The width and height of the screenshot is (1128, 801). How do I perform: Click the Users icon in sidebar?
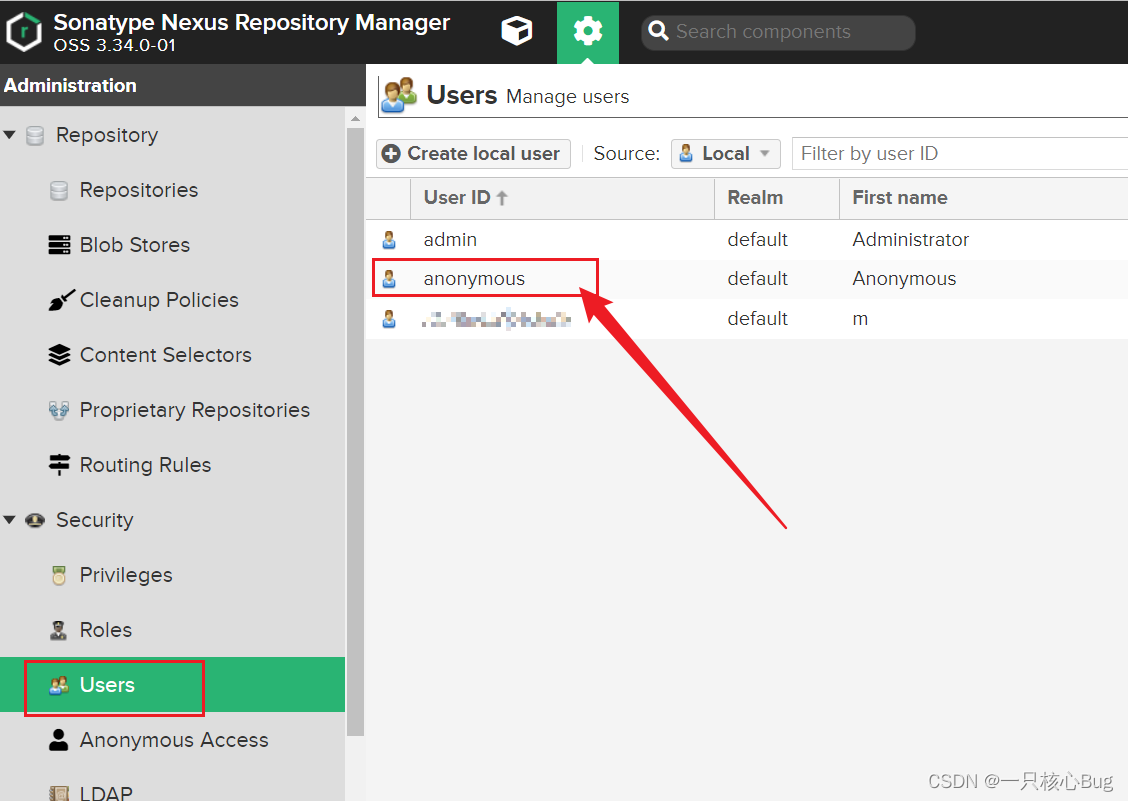coord(59,685)
